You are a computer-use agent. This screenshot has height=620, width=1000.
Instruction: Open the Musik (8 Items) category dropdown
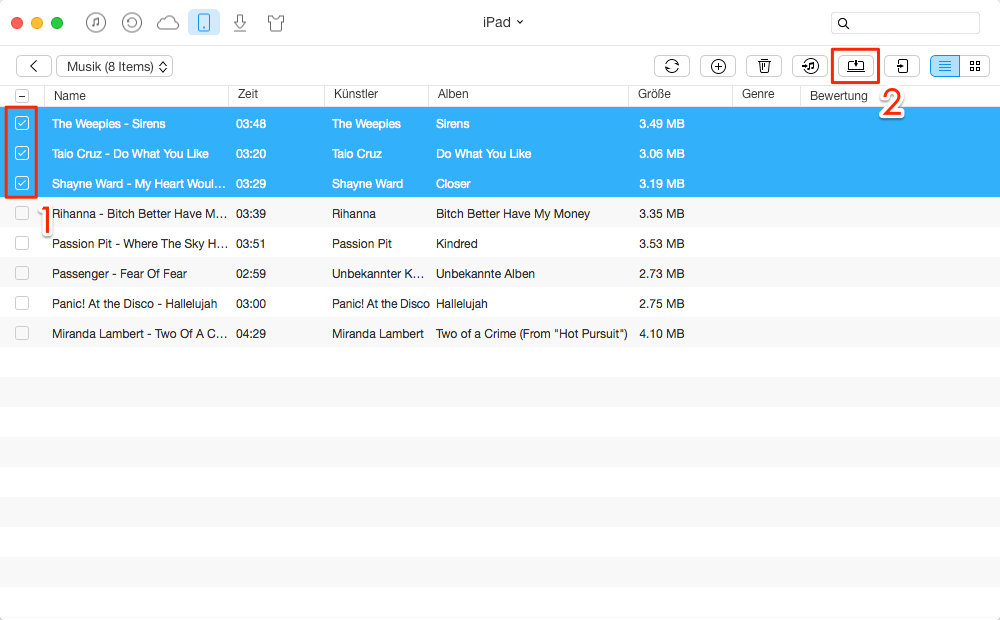pyautogui.click(x=115, y=66)
